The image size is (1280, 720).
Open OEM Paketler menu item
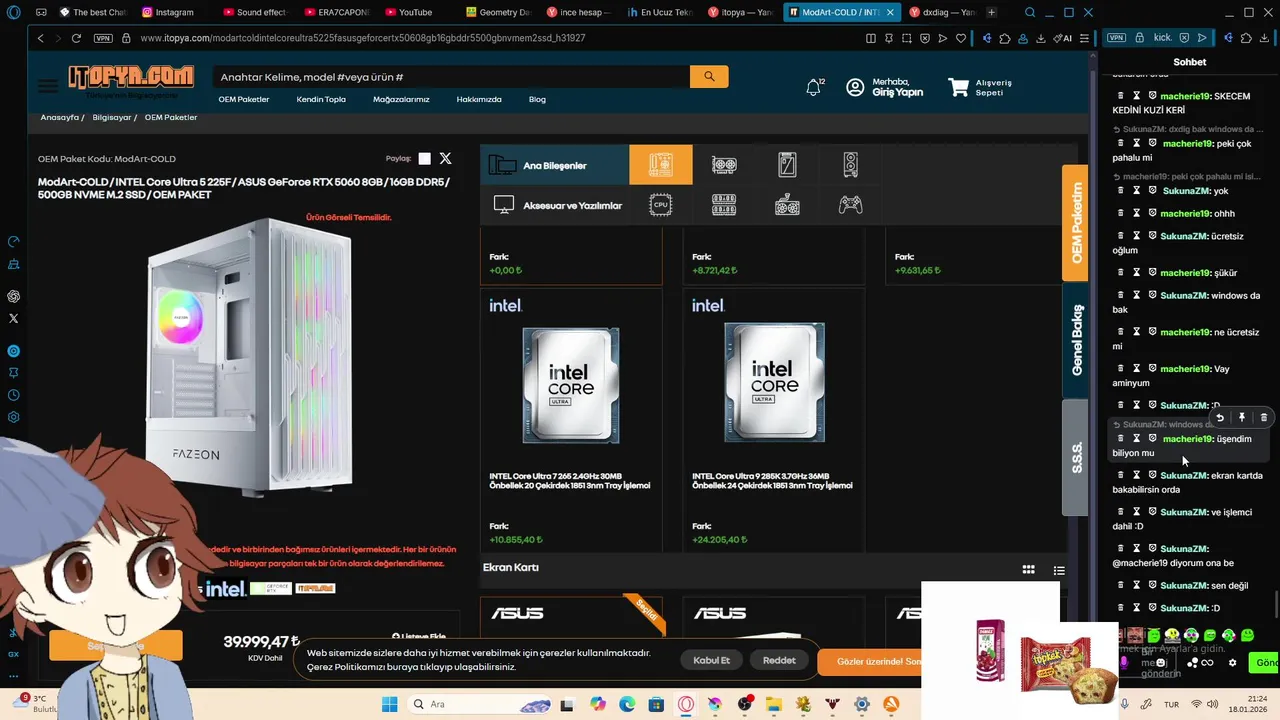pyautogui.click(x=244, y=99)
